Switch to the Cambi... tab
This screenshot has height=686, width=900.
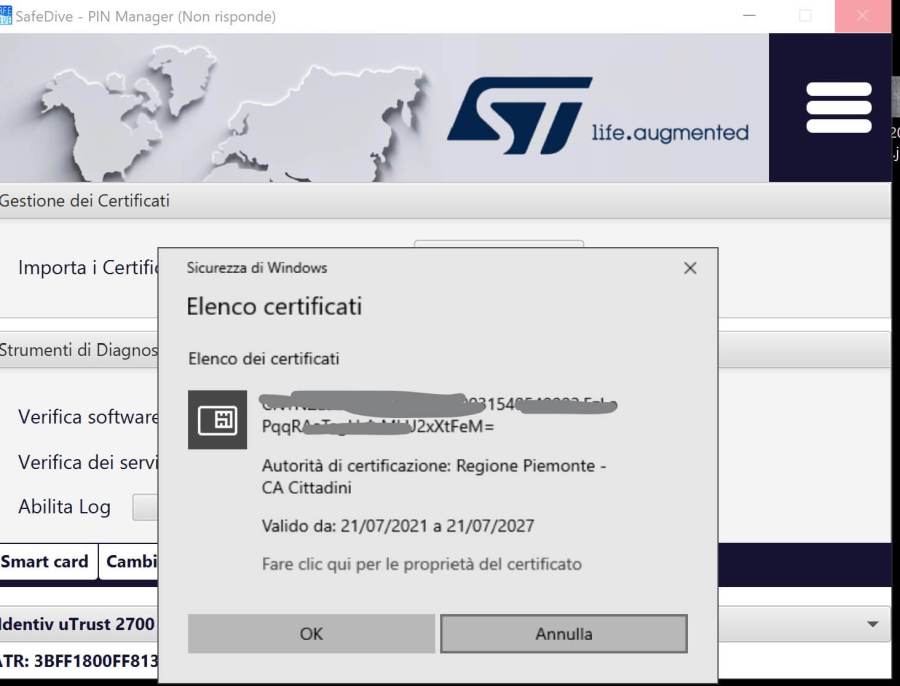tap(130, 562)
